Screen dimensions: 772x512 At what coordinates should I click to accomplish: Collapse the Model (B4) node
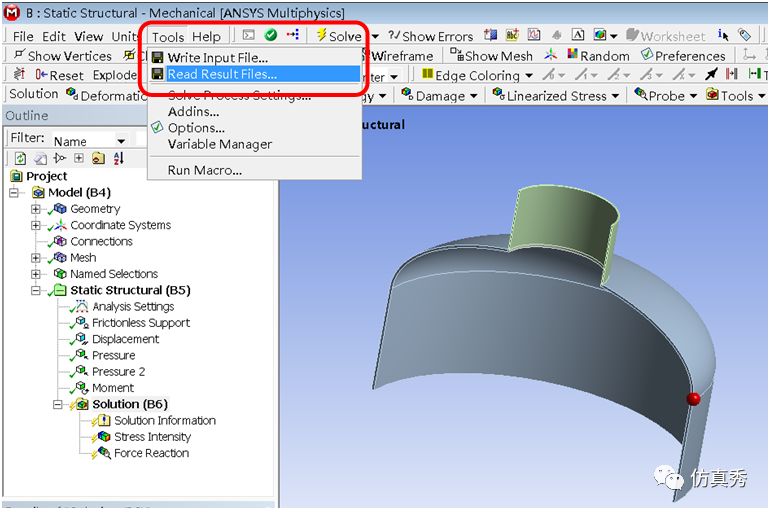[x=14, y=192]
